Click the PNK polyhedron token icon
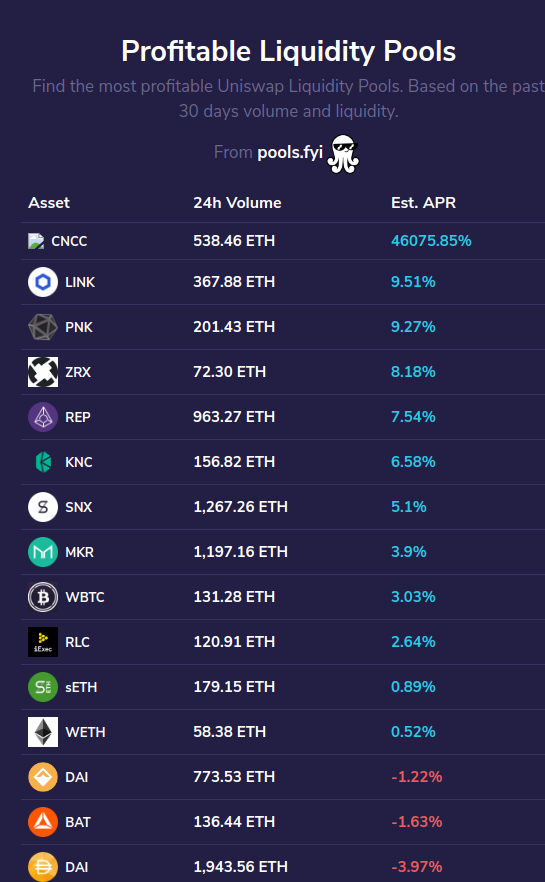Screen dimensions: 545x882 pos(43,327)
